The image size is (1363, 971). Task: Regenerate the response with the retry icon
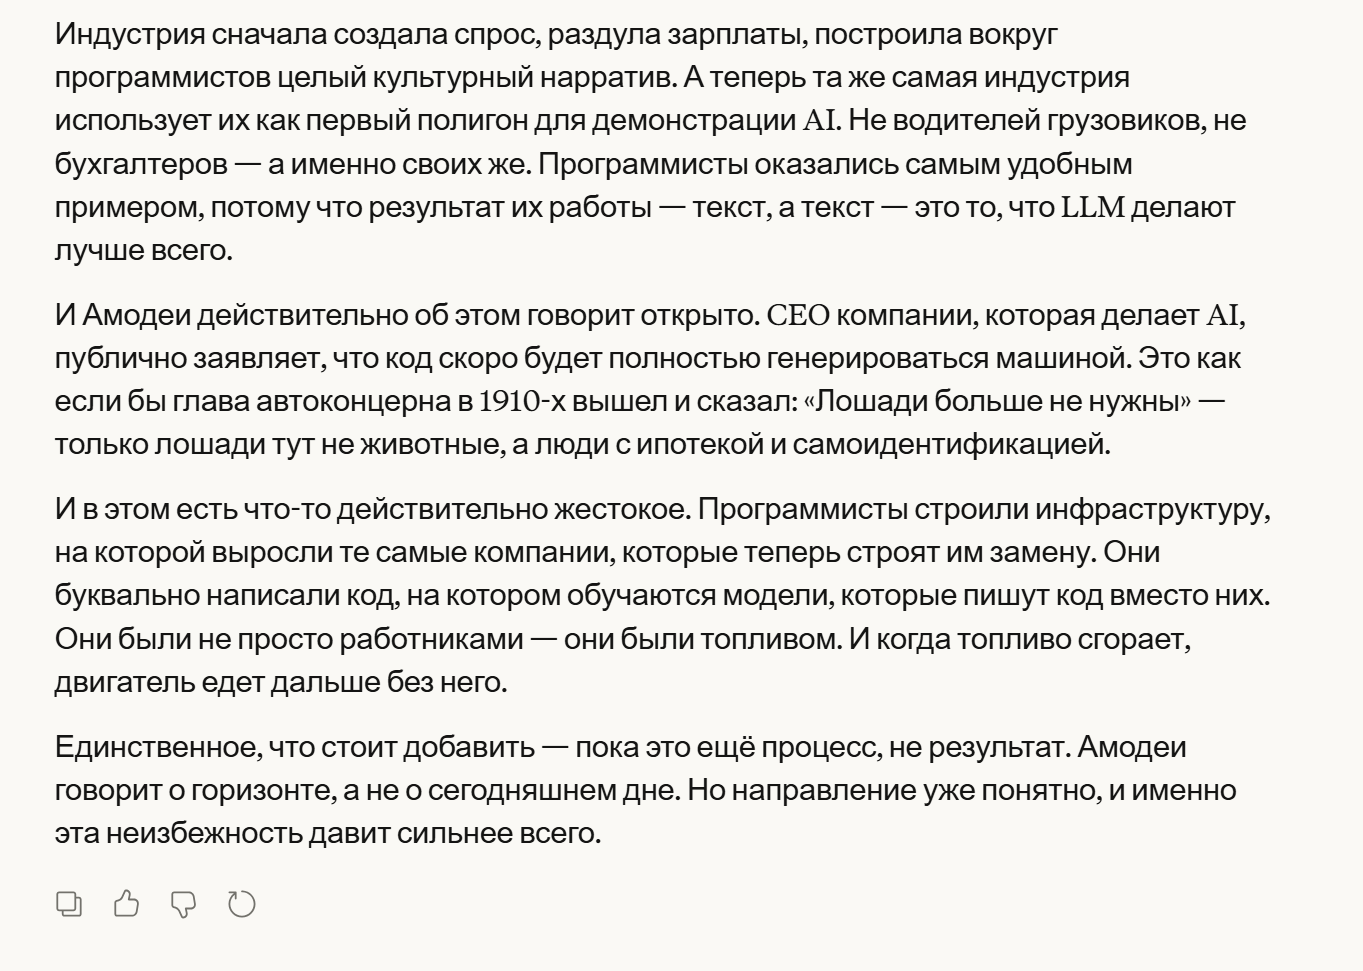point(242,905)
